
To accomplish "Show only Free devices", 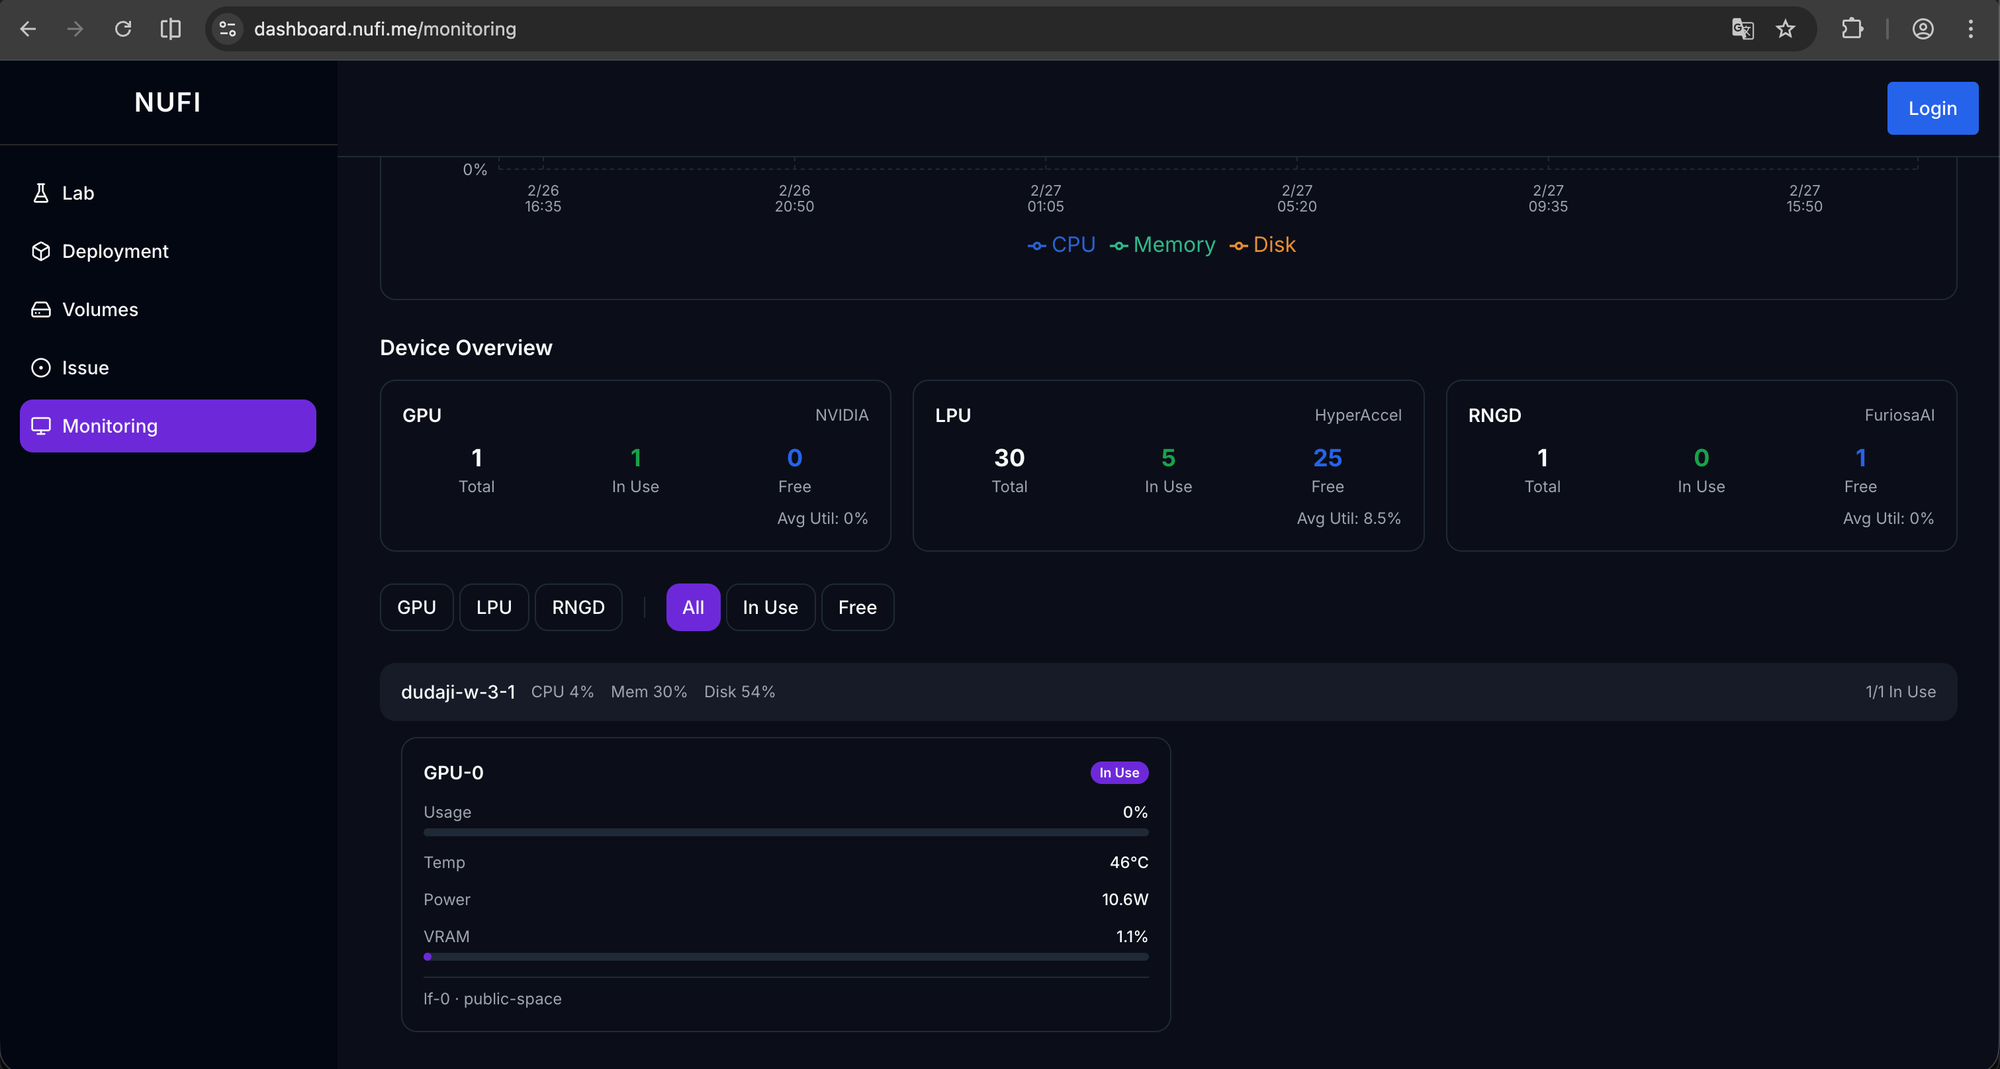I will 857,608.
